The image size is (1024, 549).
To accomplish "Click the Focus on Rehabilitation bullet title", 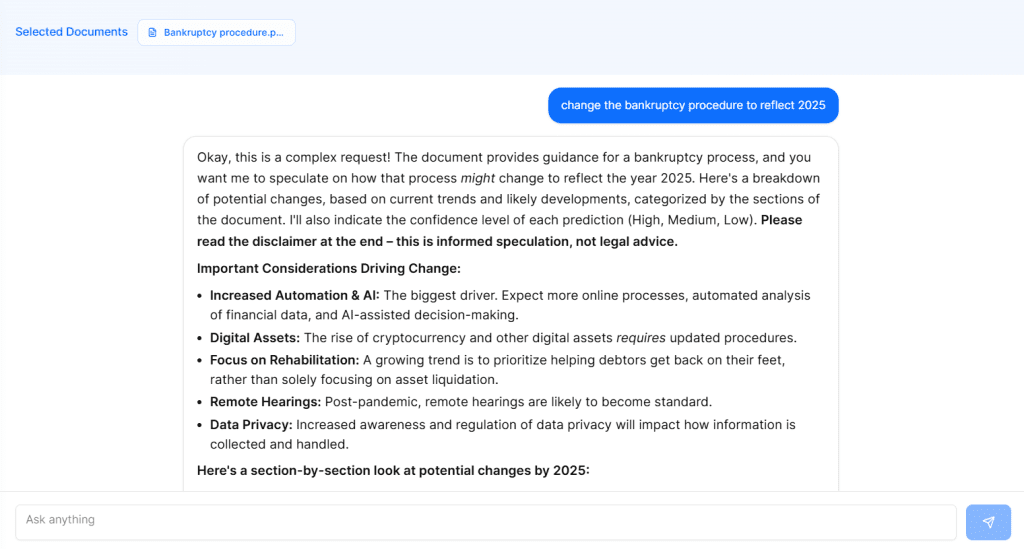I will [284, 360].
